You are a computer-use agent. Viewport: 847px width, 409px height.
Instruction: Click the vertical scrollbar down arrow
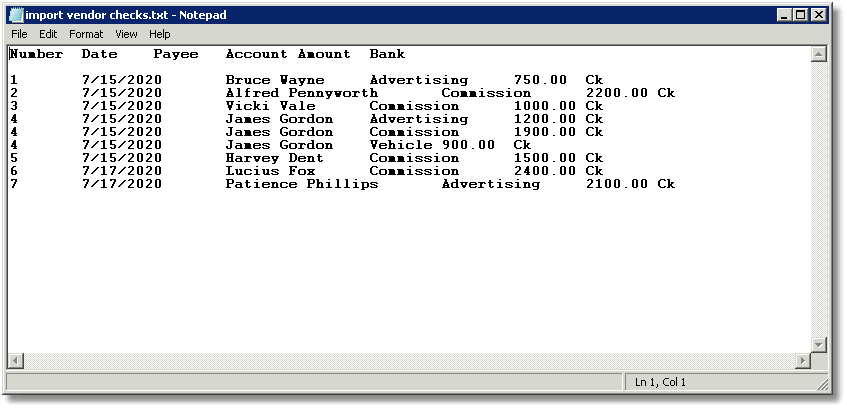[819, 345]
